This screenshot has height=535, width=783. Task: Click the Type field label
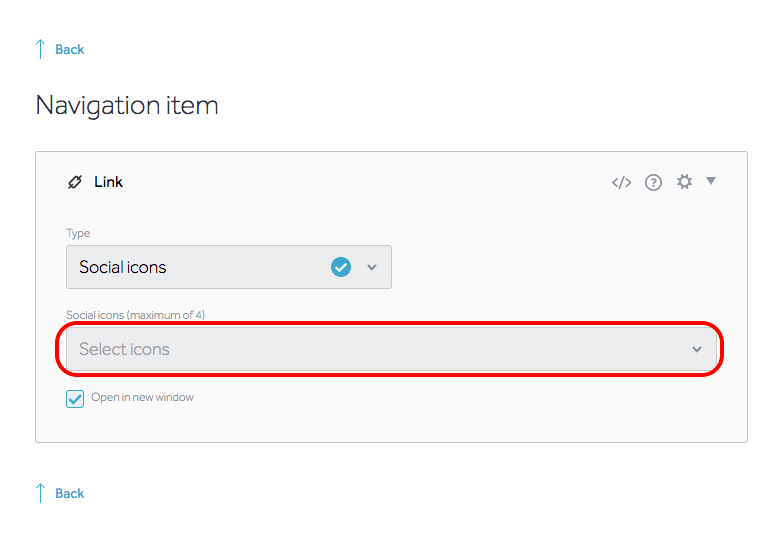click(78, 233)
